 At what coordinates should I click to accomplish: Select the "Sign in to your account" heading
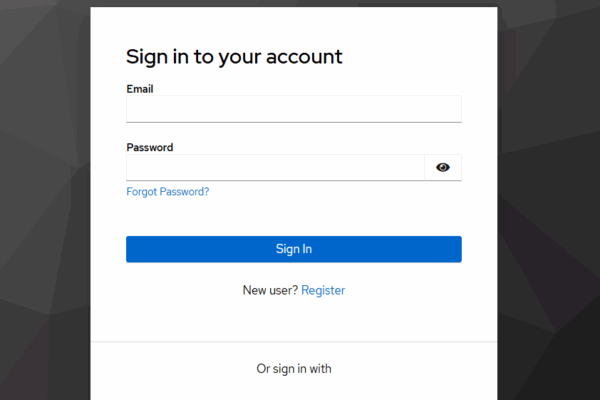[234, 56]
